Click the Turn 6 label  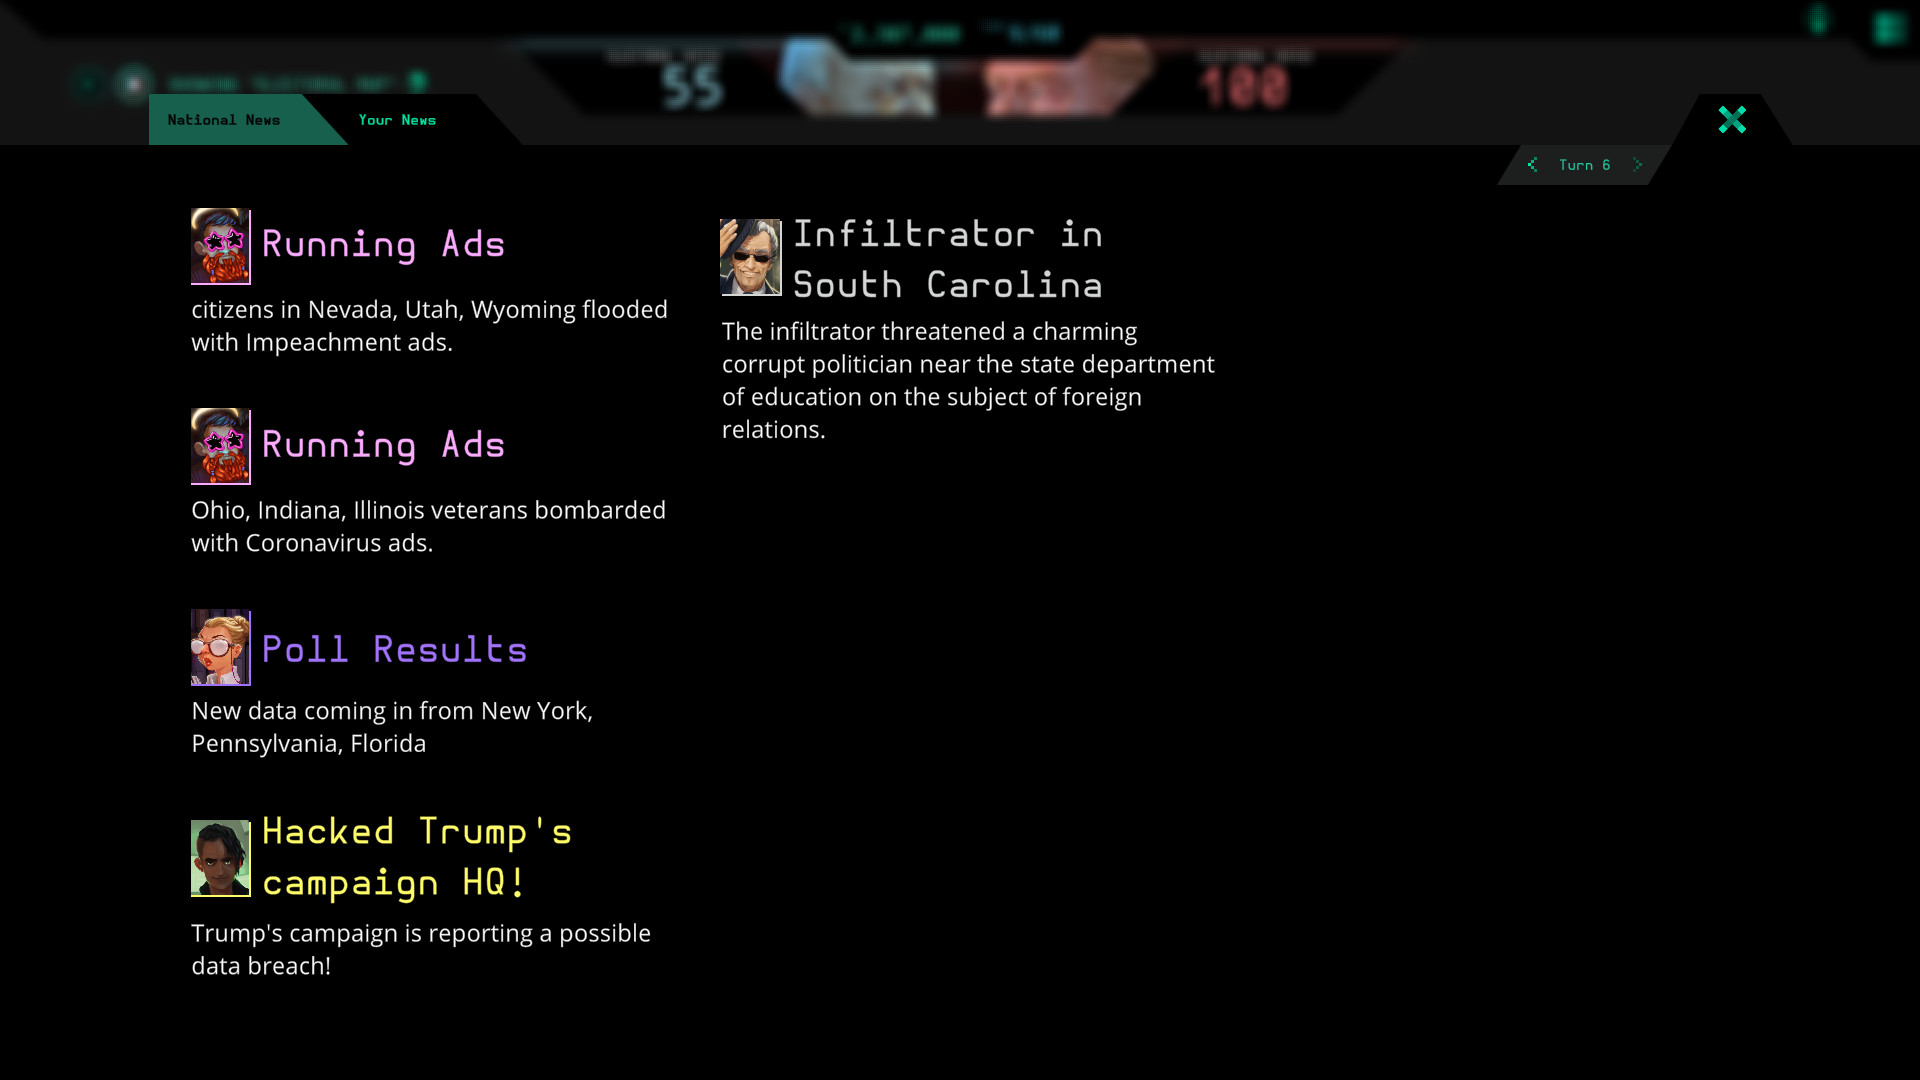[x=1585, y=165]
